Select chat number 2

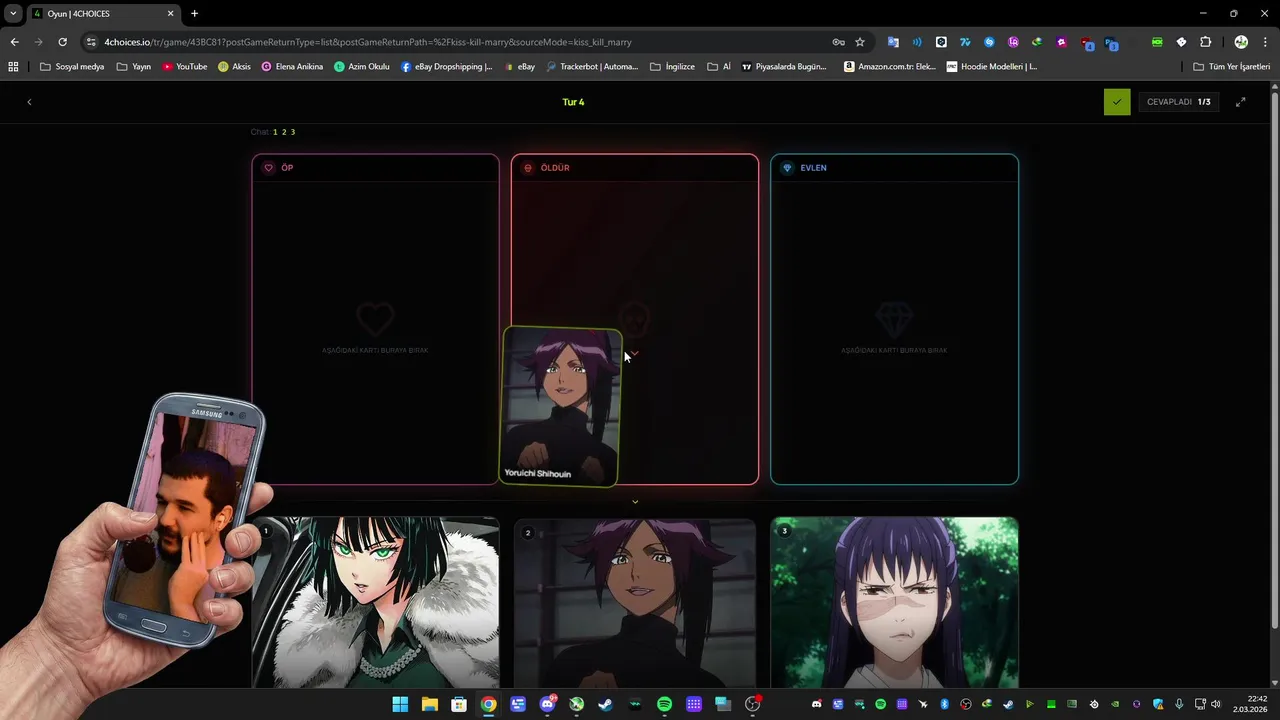(x=284, y=132)
